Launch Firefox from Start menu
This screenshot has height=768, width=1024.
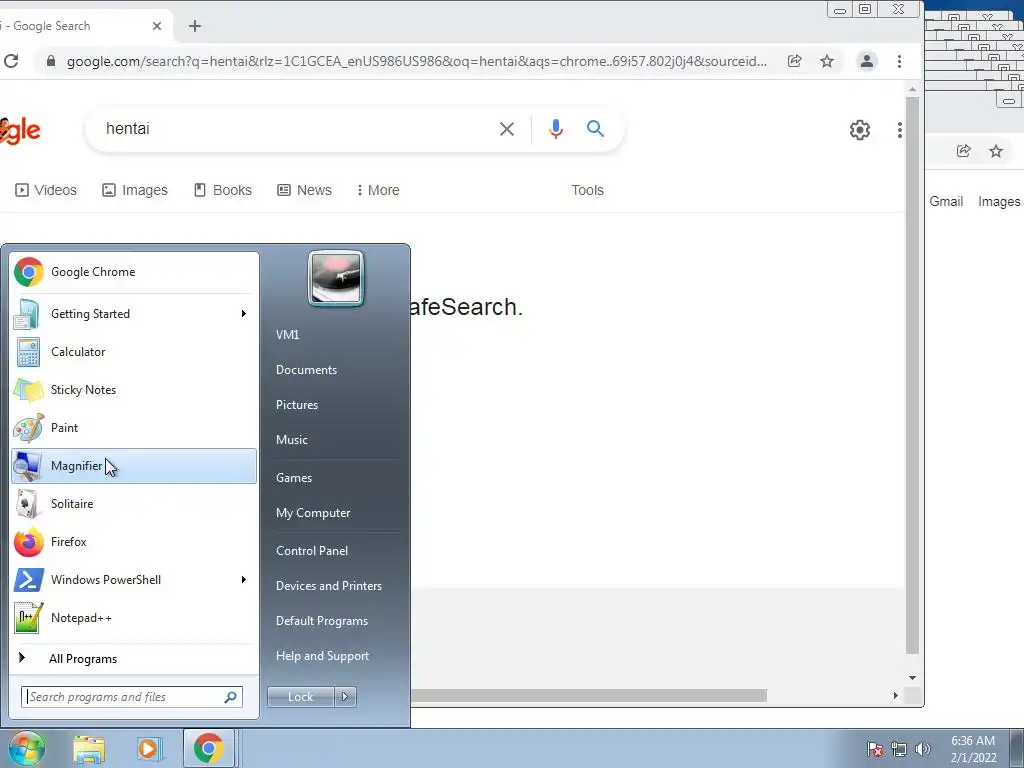coord(134,541)
